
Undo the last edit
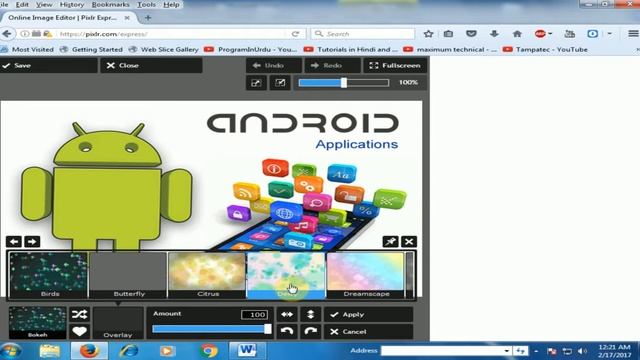pos(274,65)
